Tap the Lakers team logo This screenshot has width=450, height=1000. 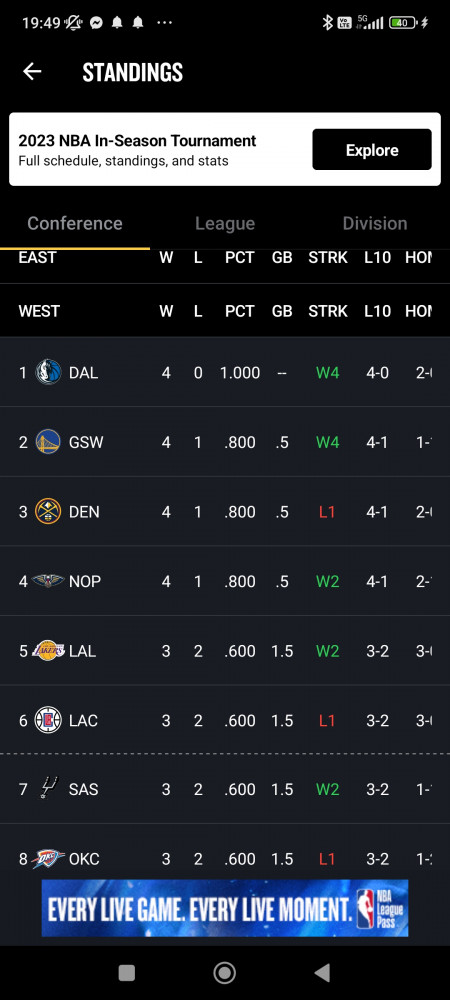(x=48, y=651)
